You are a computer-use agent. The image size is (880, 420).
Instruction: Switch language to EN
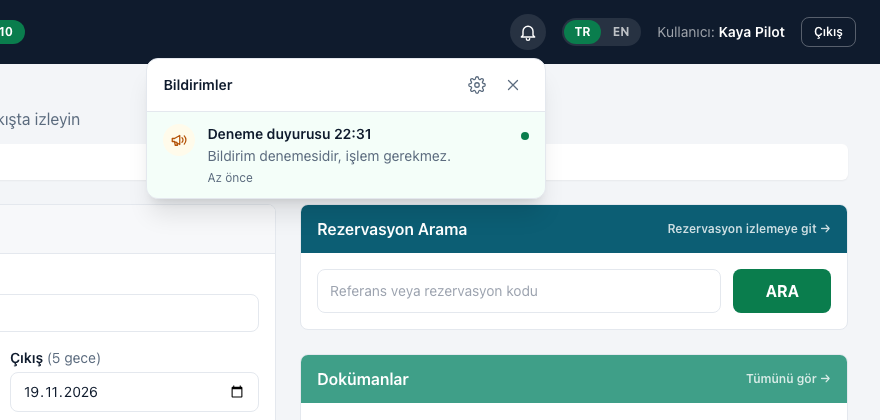coord(621,32)
